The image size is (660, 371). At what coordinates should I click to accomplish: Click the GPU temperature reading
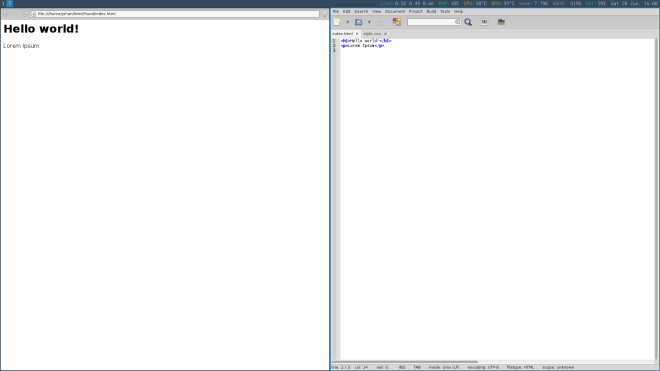tap(503, 3)
